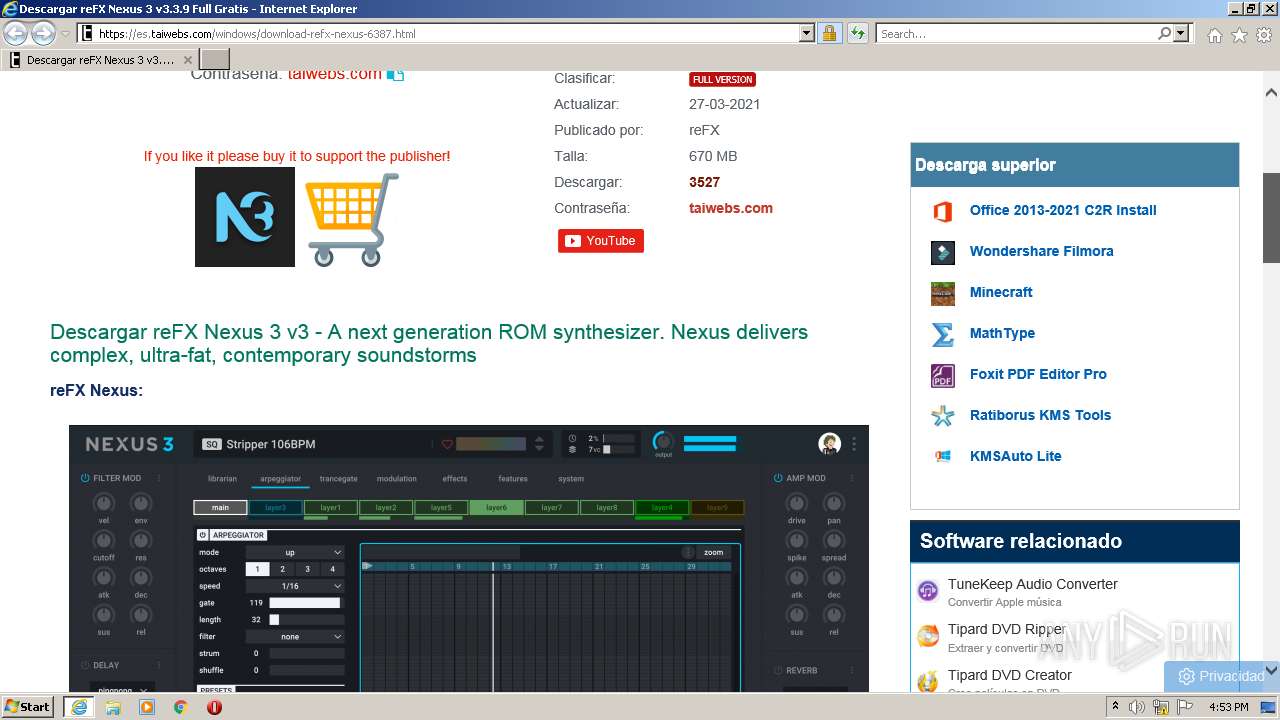The width and height of the screenshot is (1280, 720).
Task: Close the 'Descargar reFX Nexus 3' tab
Action: (187, 60)
